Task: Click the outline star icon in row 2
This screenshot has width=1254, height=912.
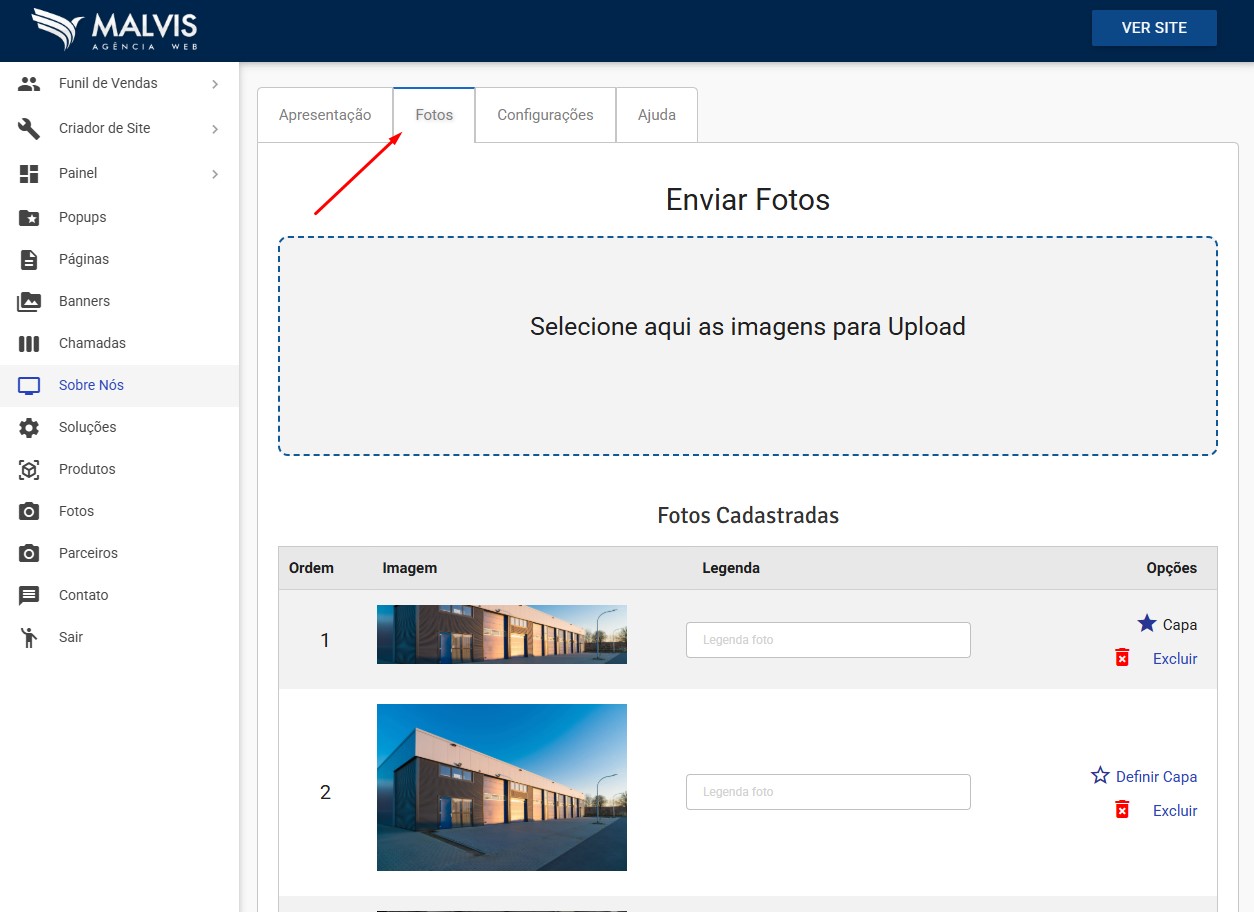Action: pos(1100,776)
